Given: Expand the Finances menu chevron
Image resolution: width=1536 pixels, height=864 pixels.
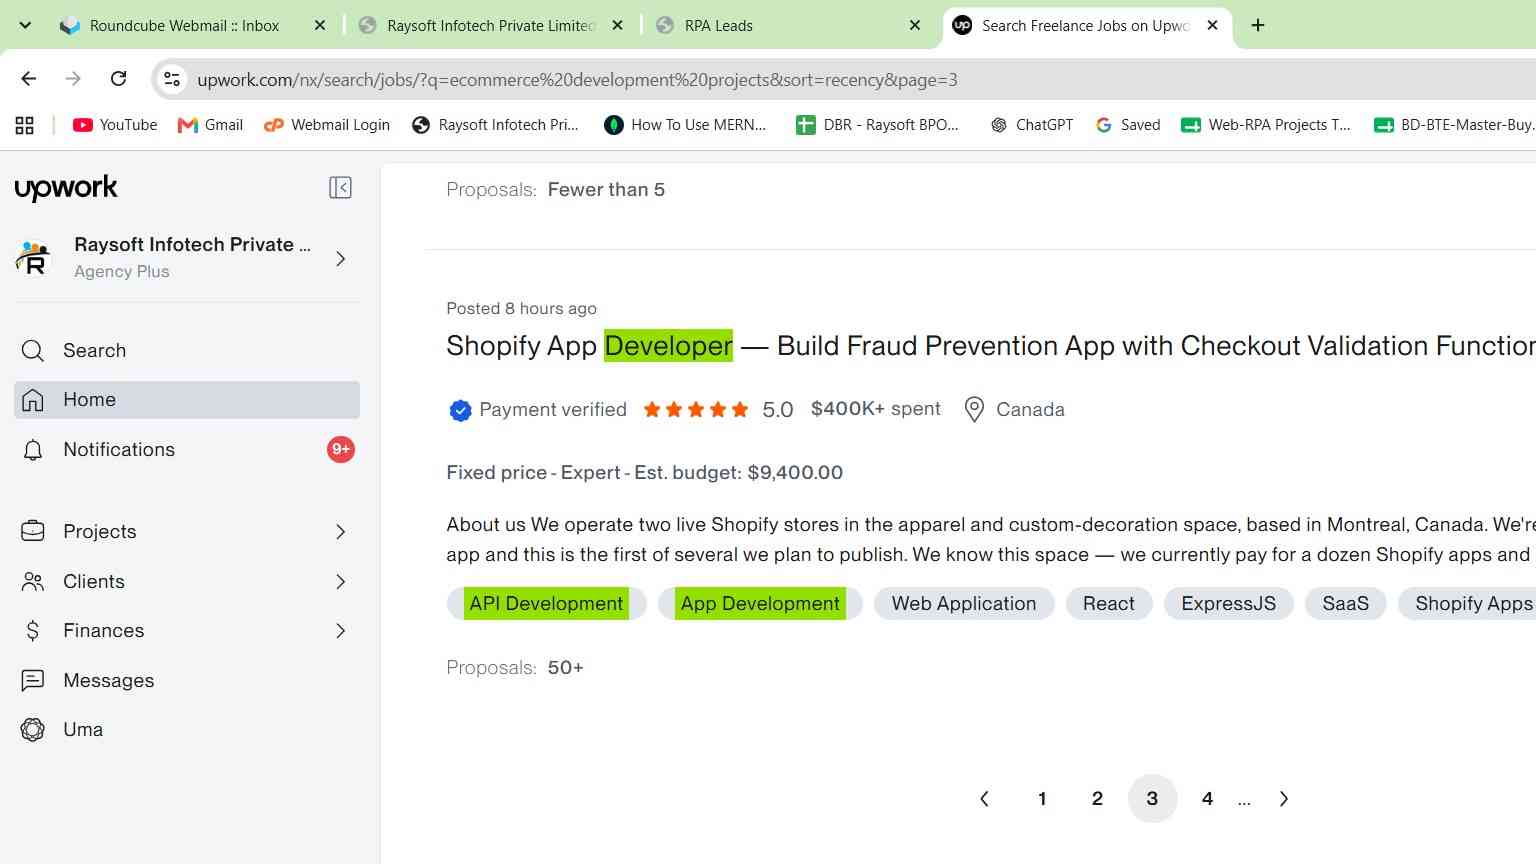Looking at the screenshot, I should click(340, 631).
